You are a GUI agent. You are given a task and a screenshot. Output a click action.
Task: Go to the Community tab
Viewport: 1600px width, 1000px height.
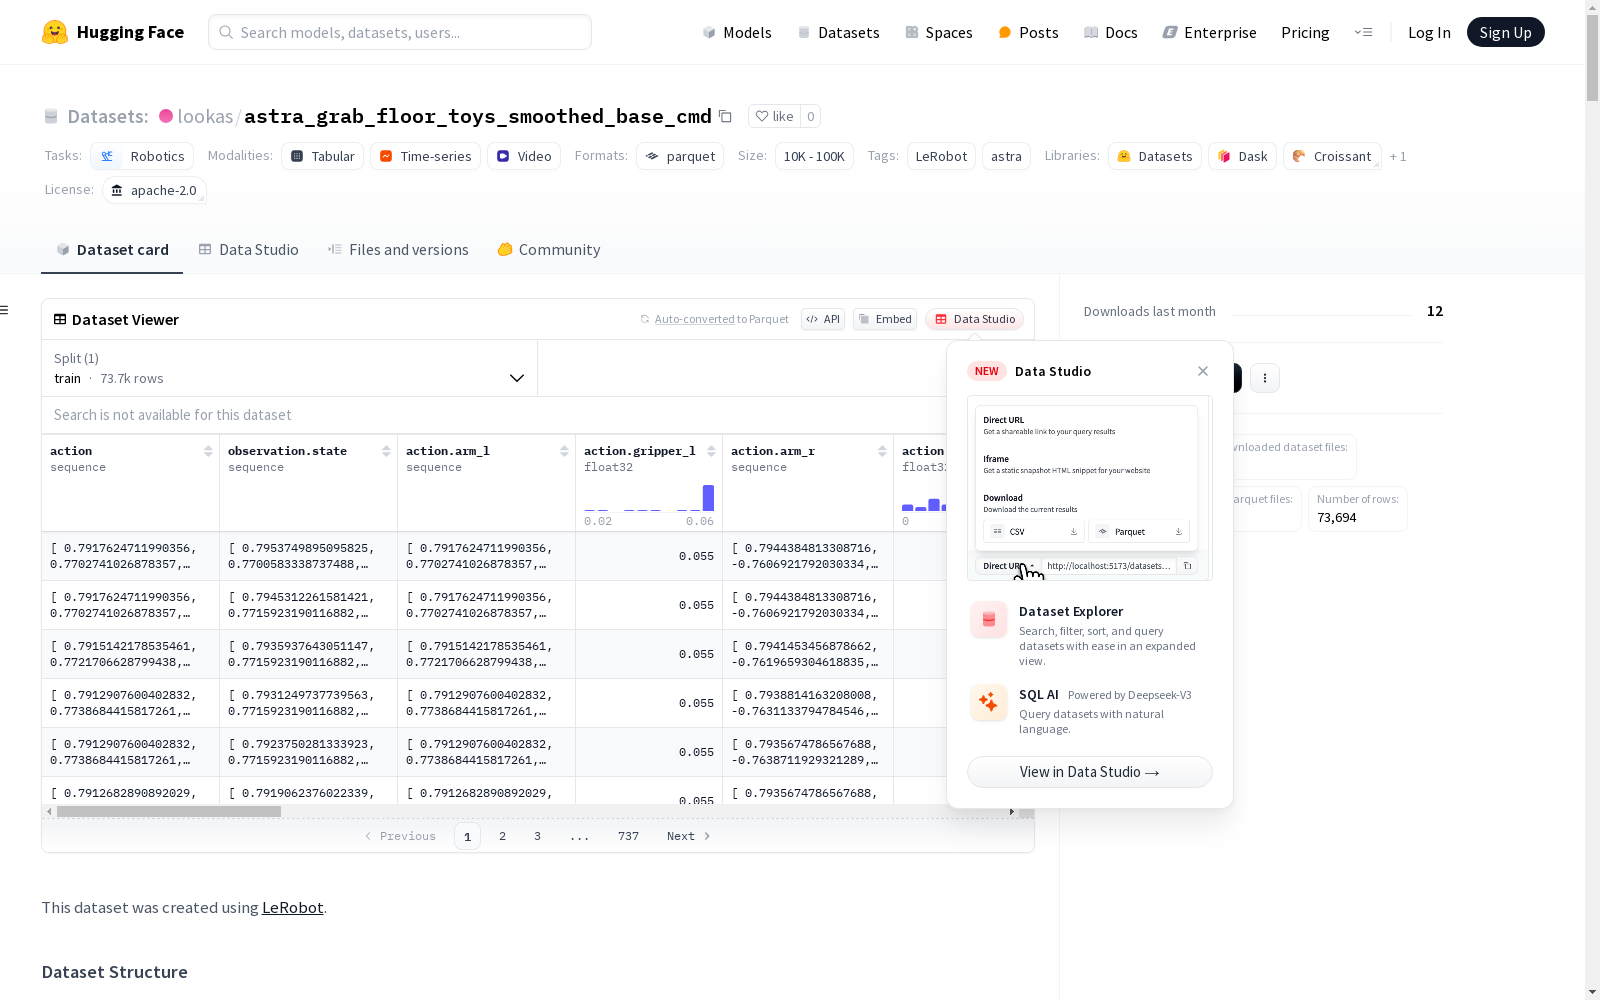coord(548,250)
